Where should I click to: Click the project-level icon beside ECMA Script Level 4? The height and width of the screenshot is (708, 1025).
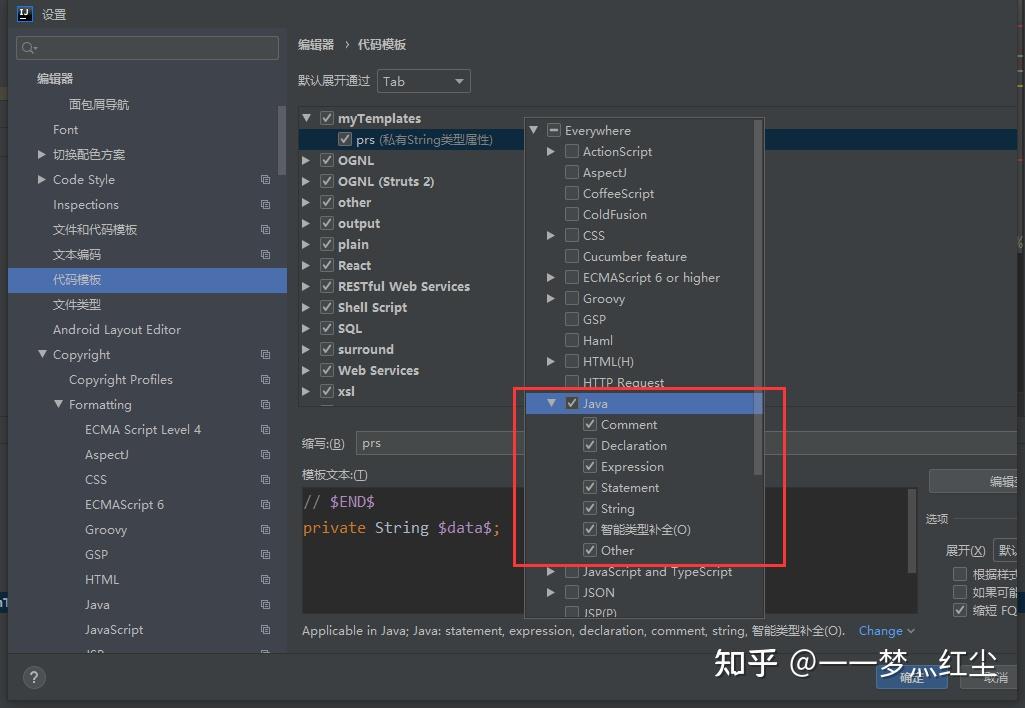point(265,430)
